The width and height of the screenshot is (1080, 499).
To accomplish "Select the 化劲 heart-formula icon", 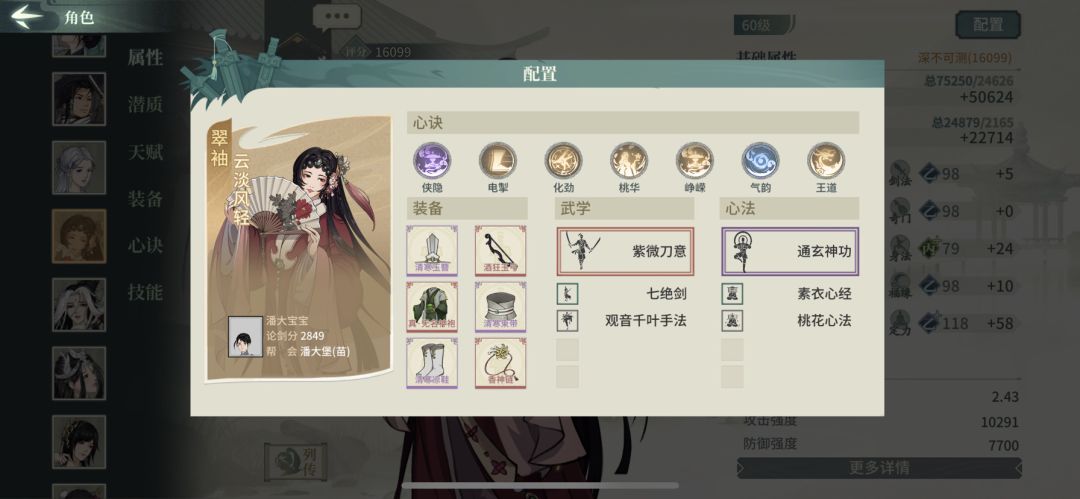I will tap(563, 161).
